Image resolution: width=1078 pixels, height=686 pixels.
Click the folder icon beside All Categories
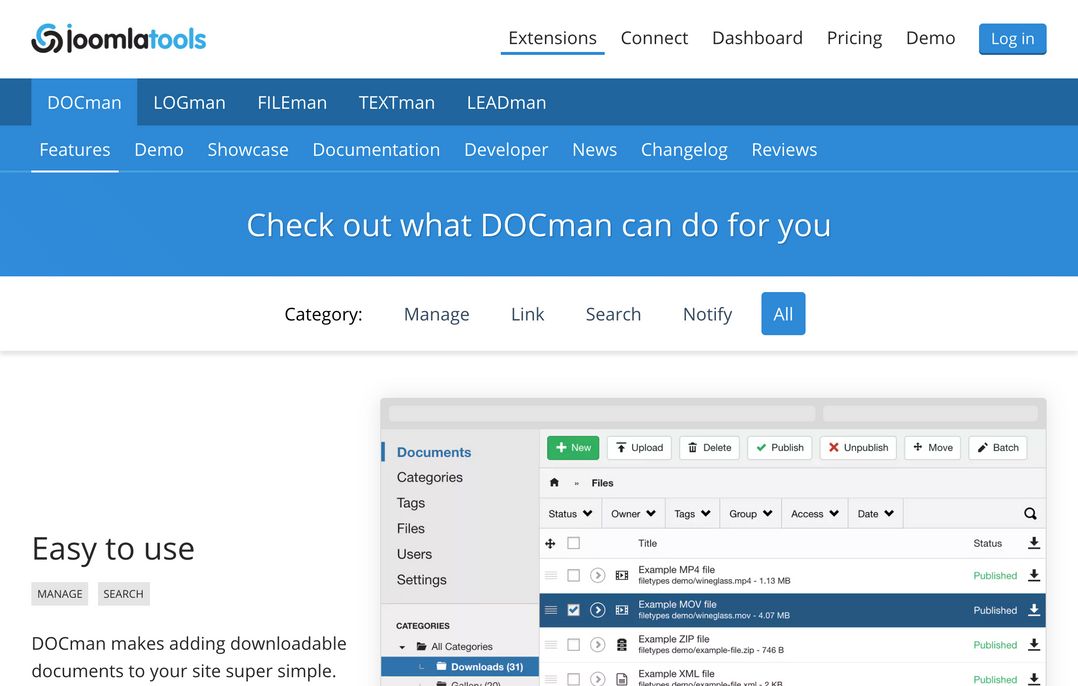click(421, 646)
